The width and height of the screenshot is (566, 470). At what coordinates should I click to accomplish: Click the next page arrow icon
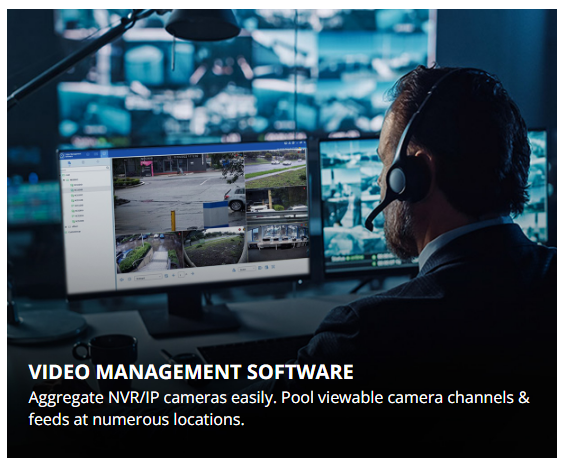(x=193, y=273)
